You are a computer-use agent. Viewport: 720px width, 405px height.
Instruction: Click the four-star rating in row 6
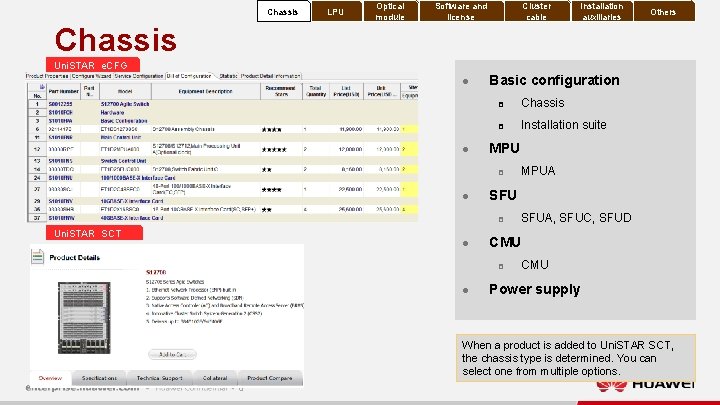pos(271,130)
